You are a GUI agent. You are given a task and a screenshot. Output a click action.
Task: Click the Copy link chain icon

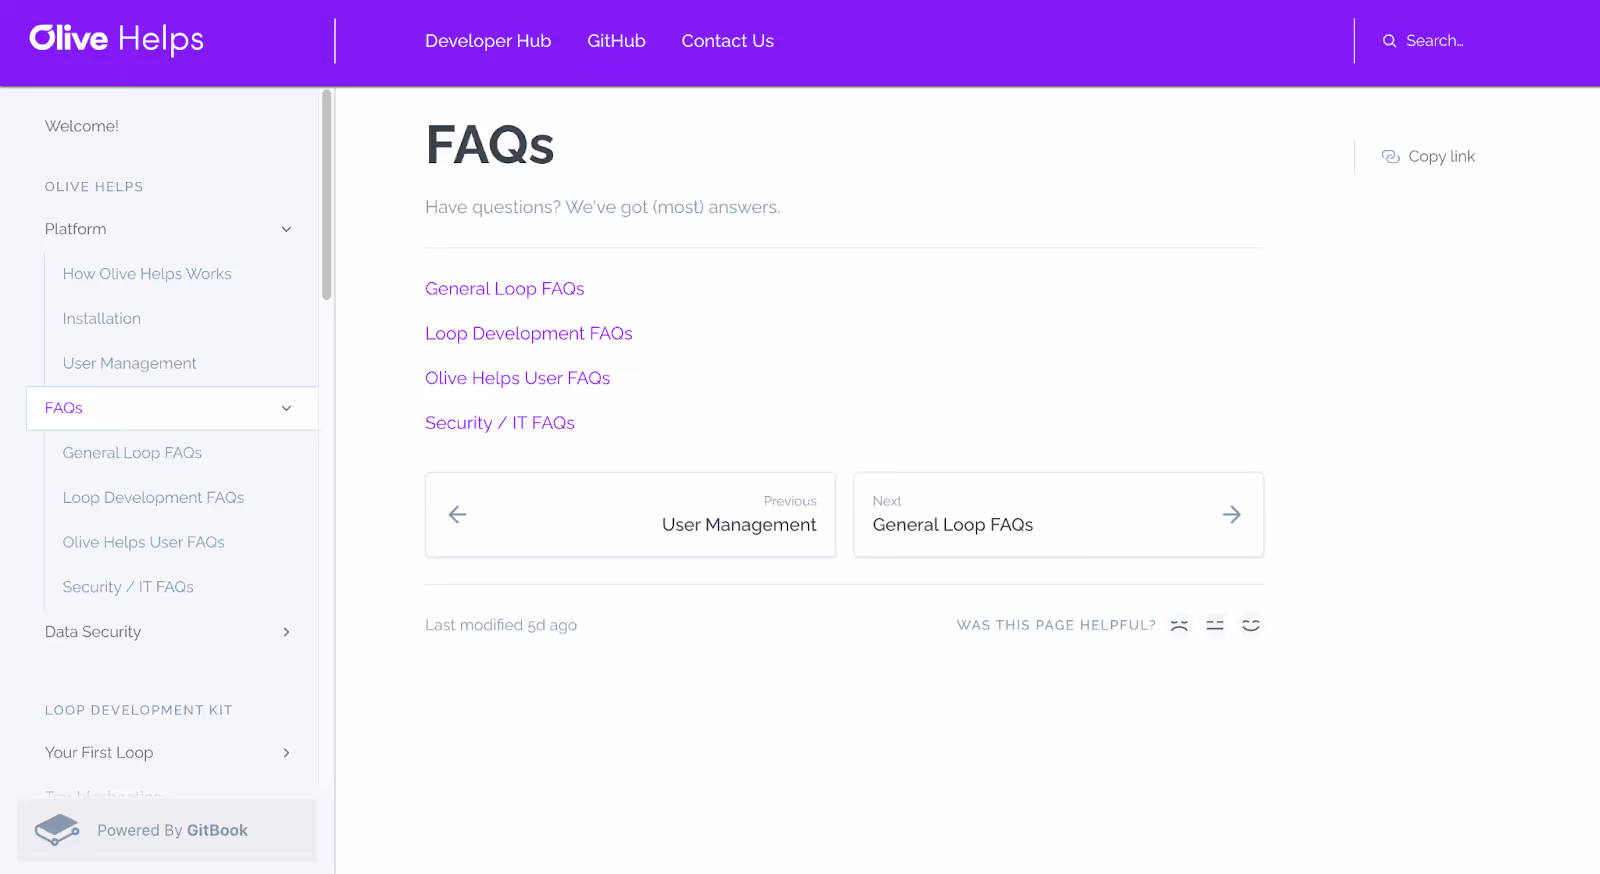(1390, 157)
